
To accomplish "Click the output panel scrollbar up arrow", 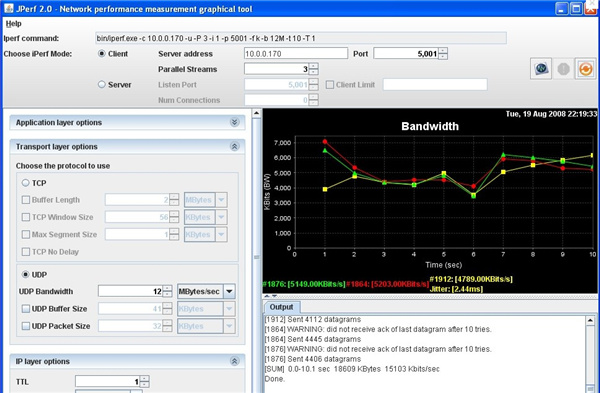I will (590, 320).
